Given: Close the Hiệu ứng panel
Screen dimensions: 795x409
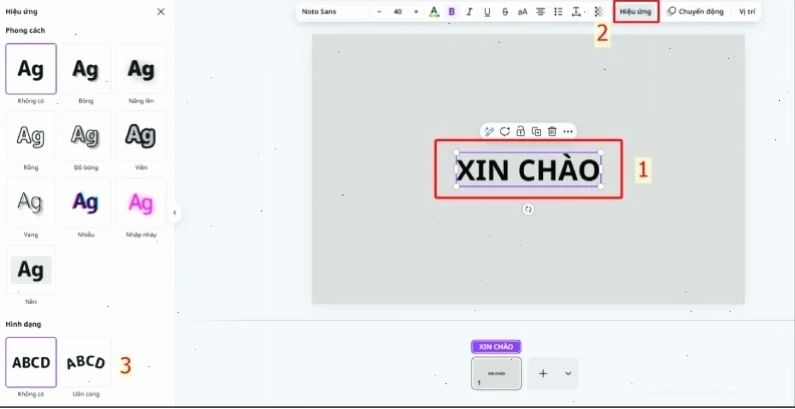Looking at the screenshot, I should [161, 12].
